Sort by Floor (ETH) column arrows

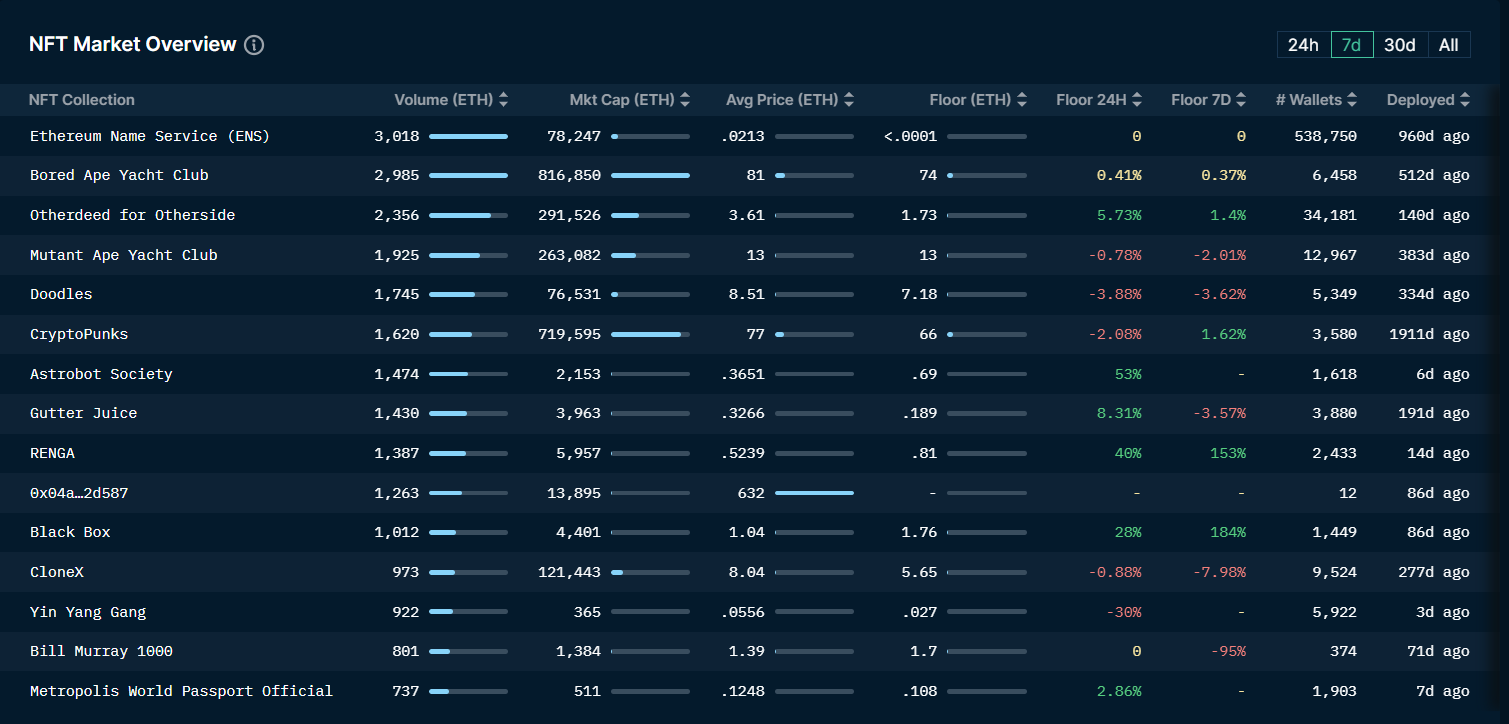tap(1022, 100)
